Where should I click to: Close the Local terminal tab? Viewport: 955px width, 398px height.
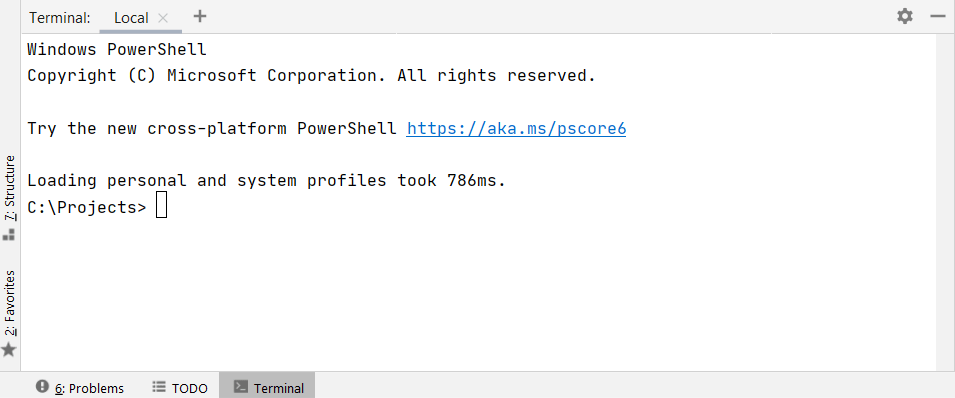[163, 18]
